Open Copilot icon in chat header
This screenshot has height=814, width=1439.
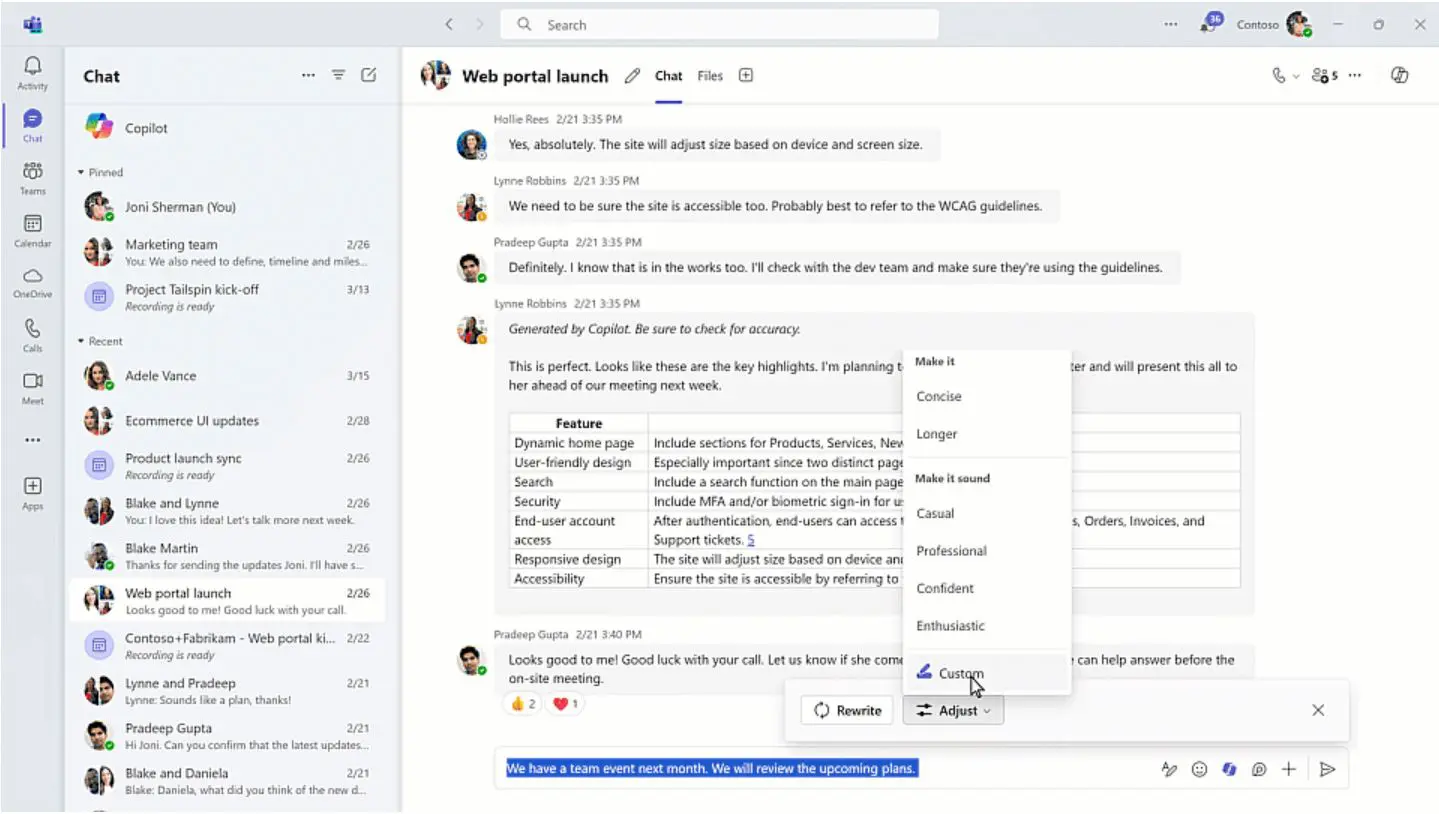coord(1400,75)
